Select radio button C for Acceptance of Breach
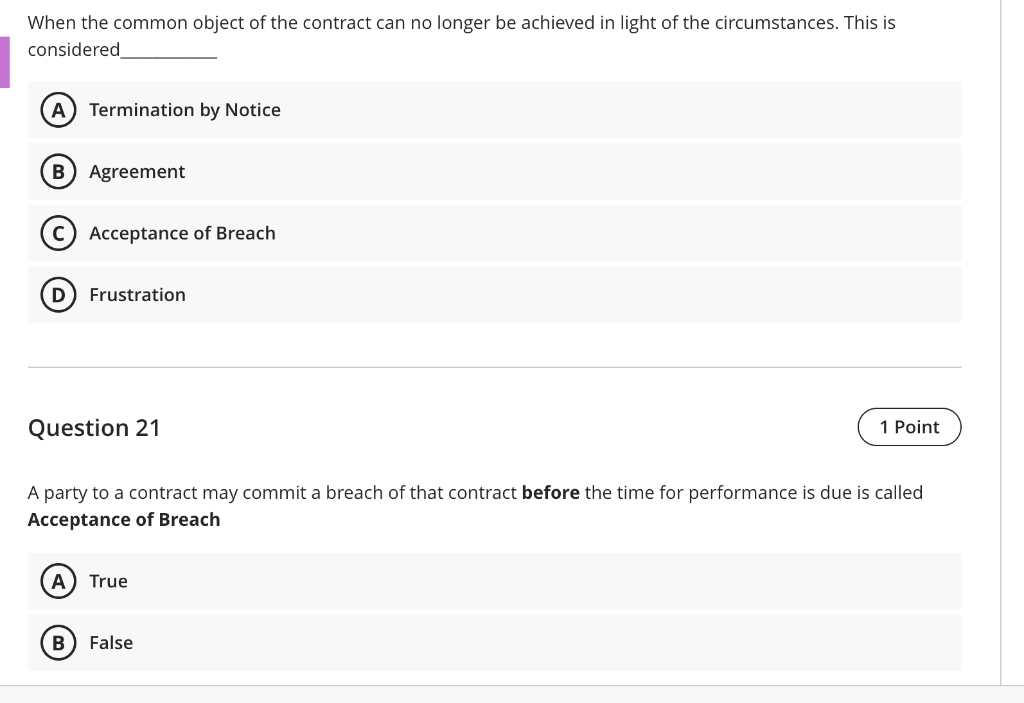Screen dimensions: 1024x703 57,233
